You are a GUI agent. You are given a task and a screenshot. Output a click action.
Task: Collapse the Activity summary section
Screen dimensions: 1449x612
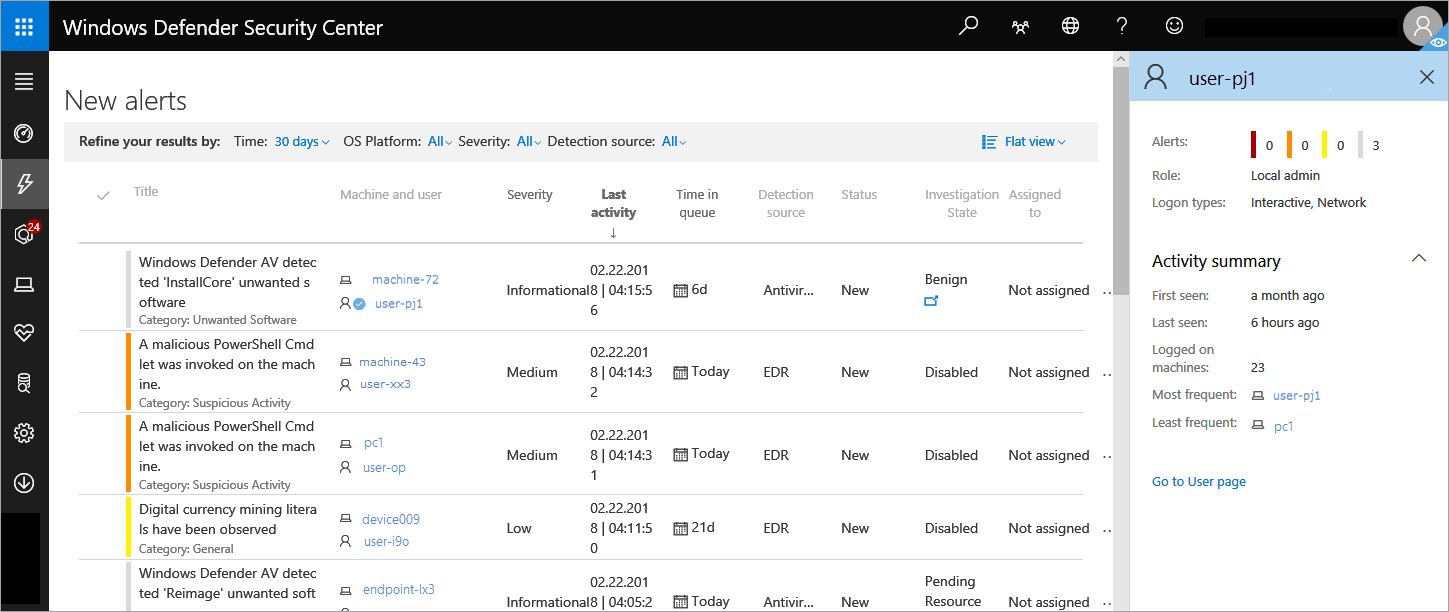pyautogui.click(x=1418, y=259)
